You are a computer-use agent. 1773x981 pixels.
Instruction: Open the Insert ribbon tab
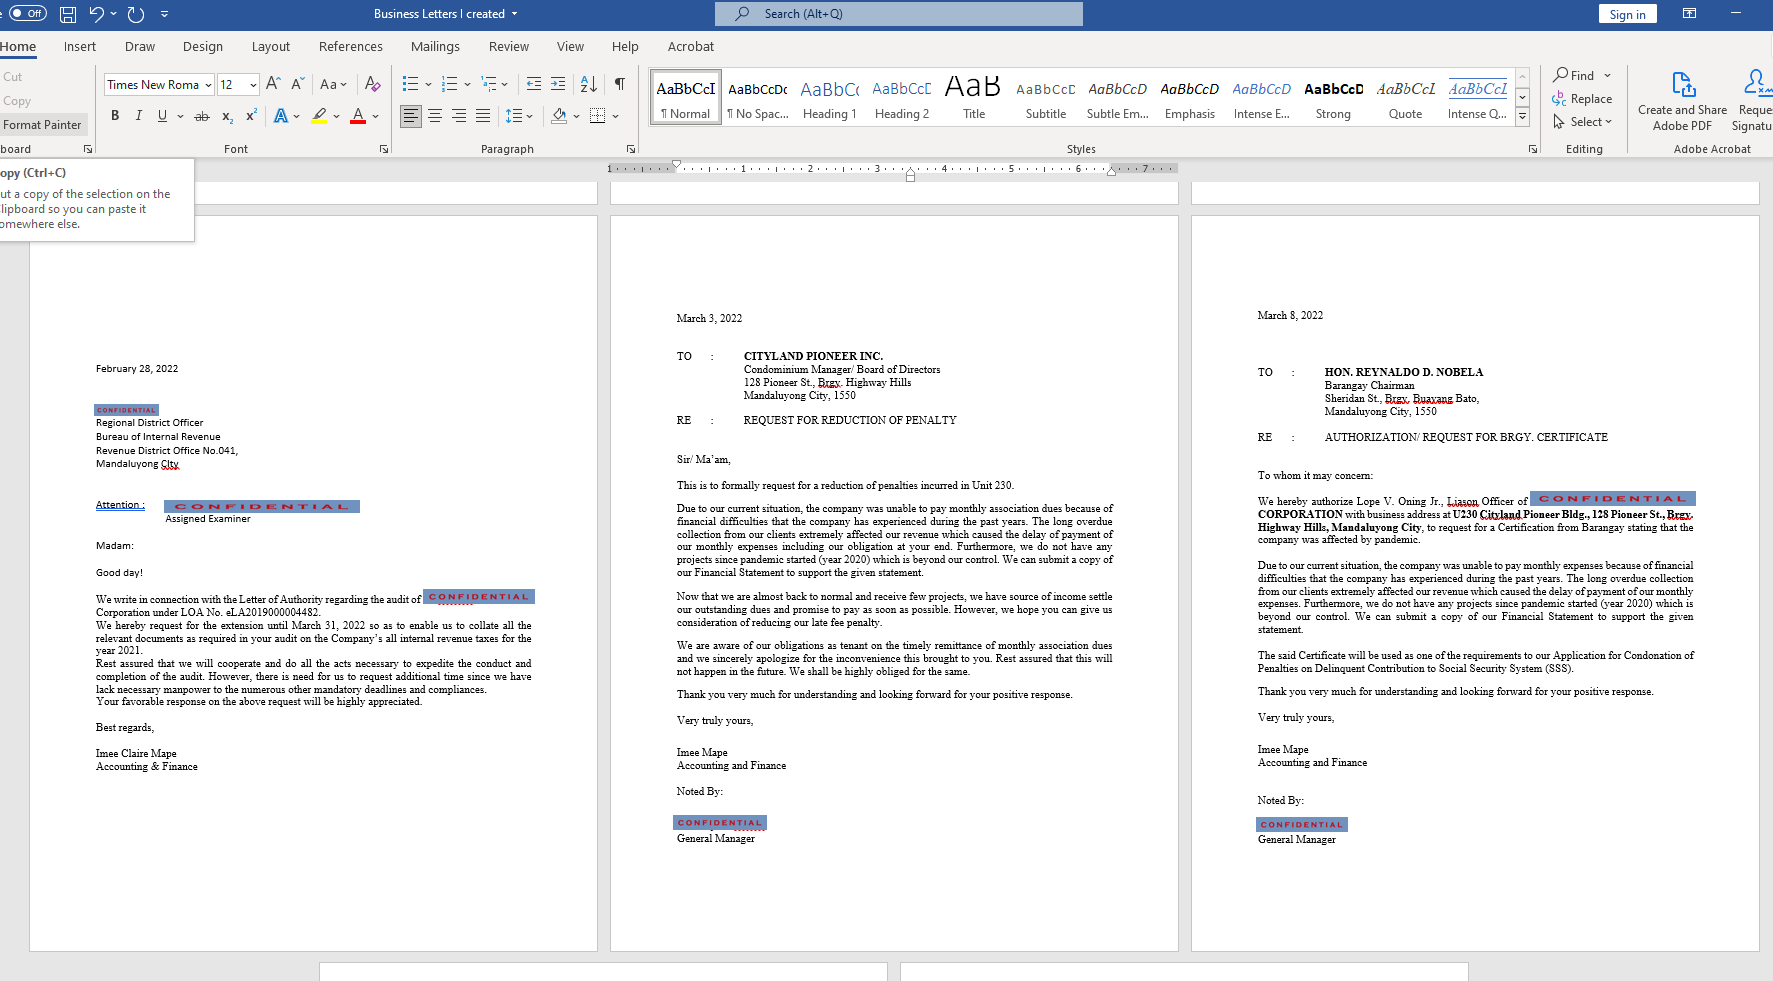(80, 46)
